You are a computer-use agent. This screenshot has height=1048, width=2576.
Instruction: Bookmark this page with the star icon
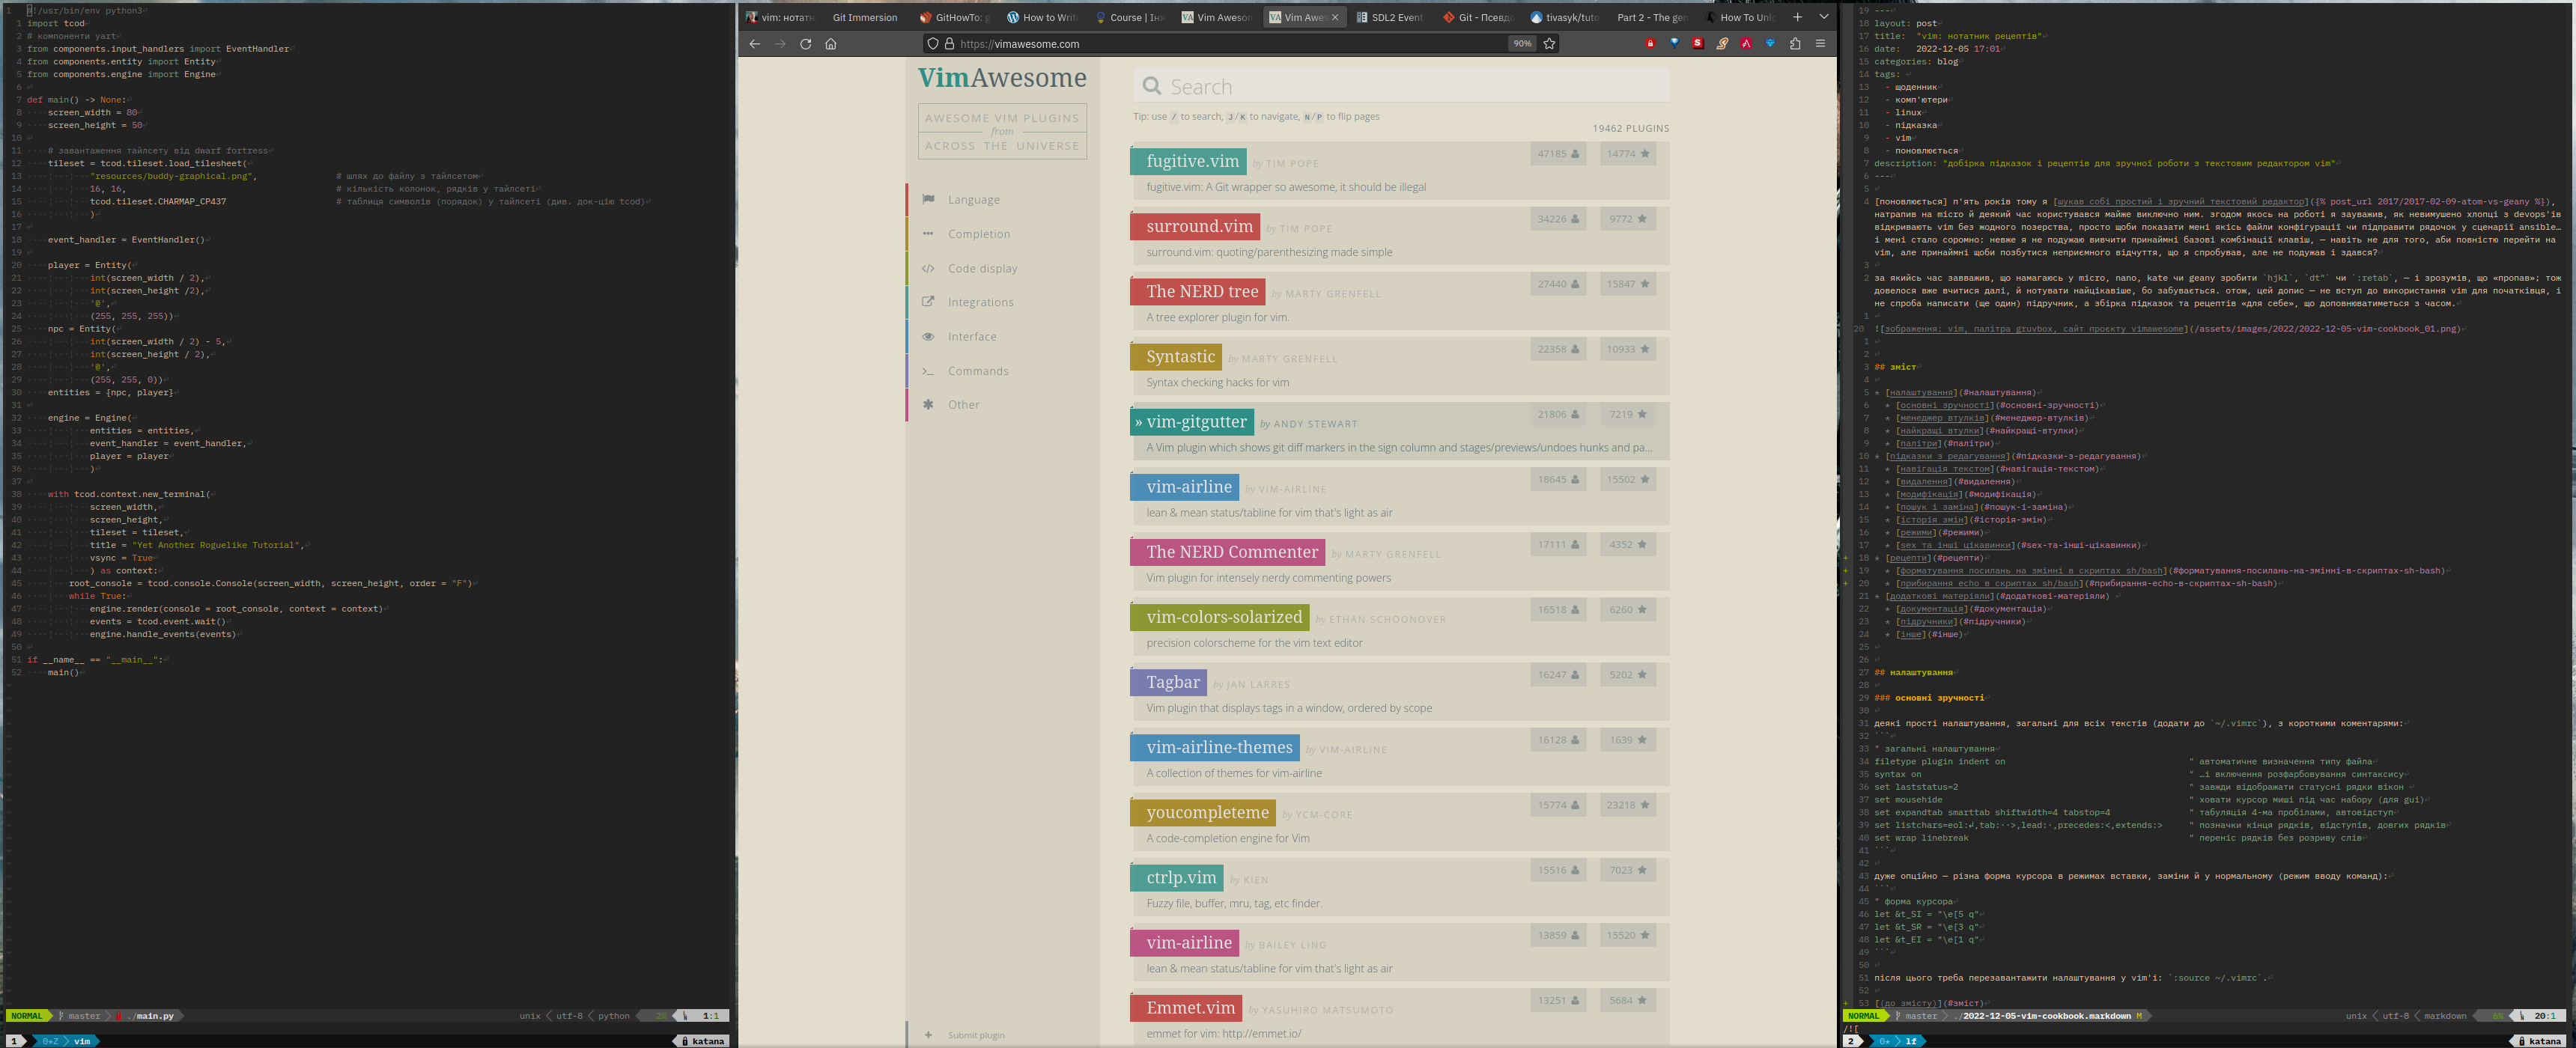[x=1549, y=44]
